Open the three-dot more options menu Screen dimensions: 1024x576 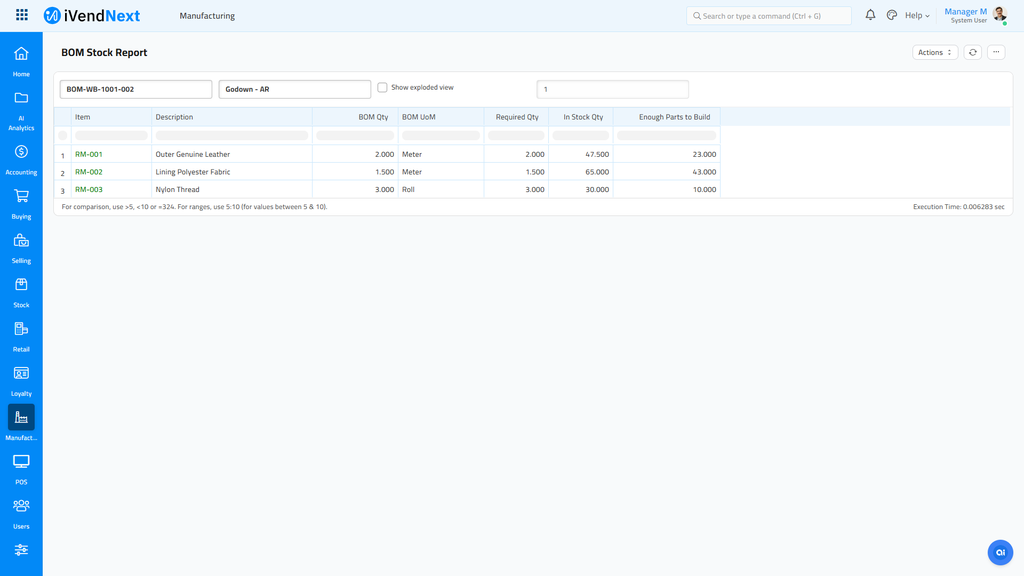(x=996, y=52)
